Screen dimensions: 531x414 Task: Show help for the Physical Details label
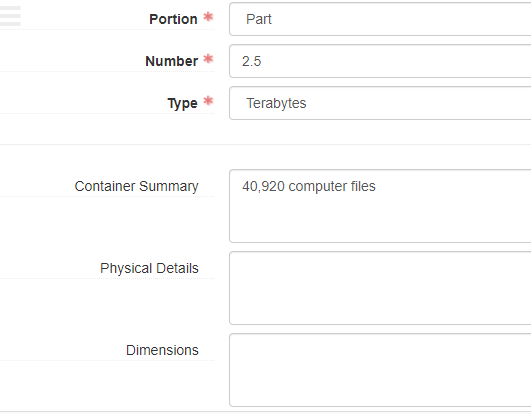pos(149,268)
